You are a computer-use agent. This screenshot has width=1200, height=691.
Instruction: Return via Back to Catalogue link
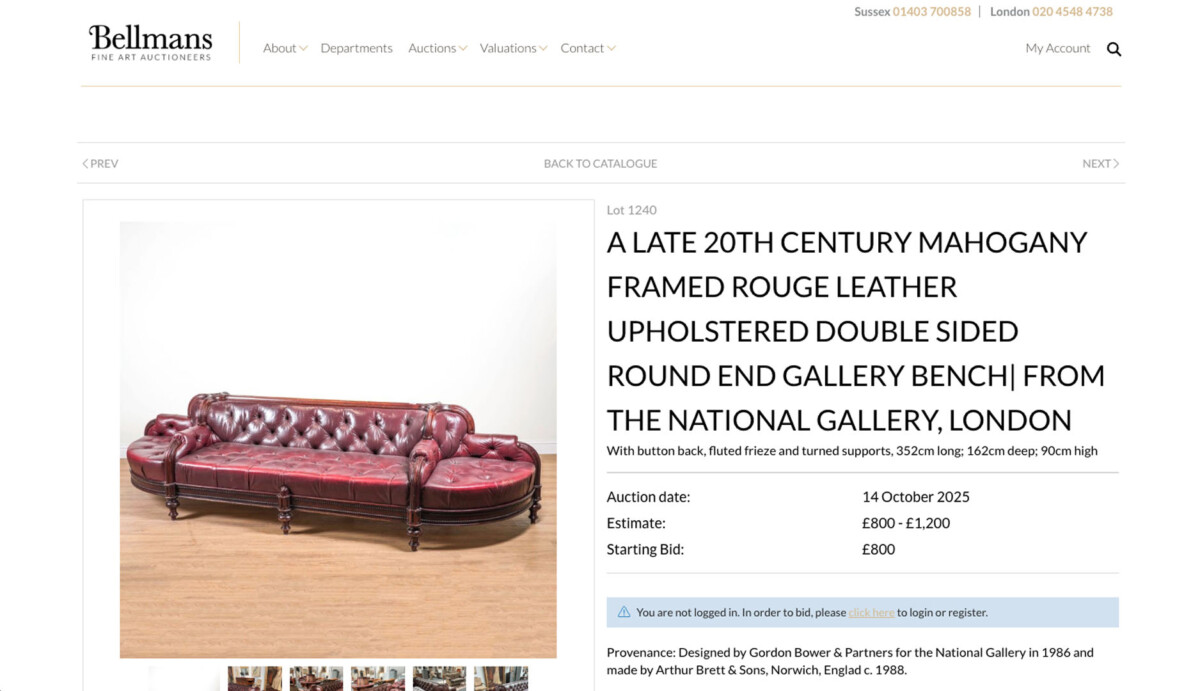pyautogui.click(x=600, y=163)
